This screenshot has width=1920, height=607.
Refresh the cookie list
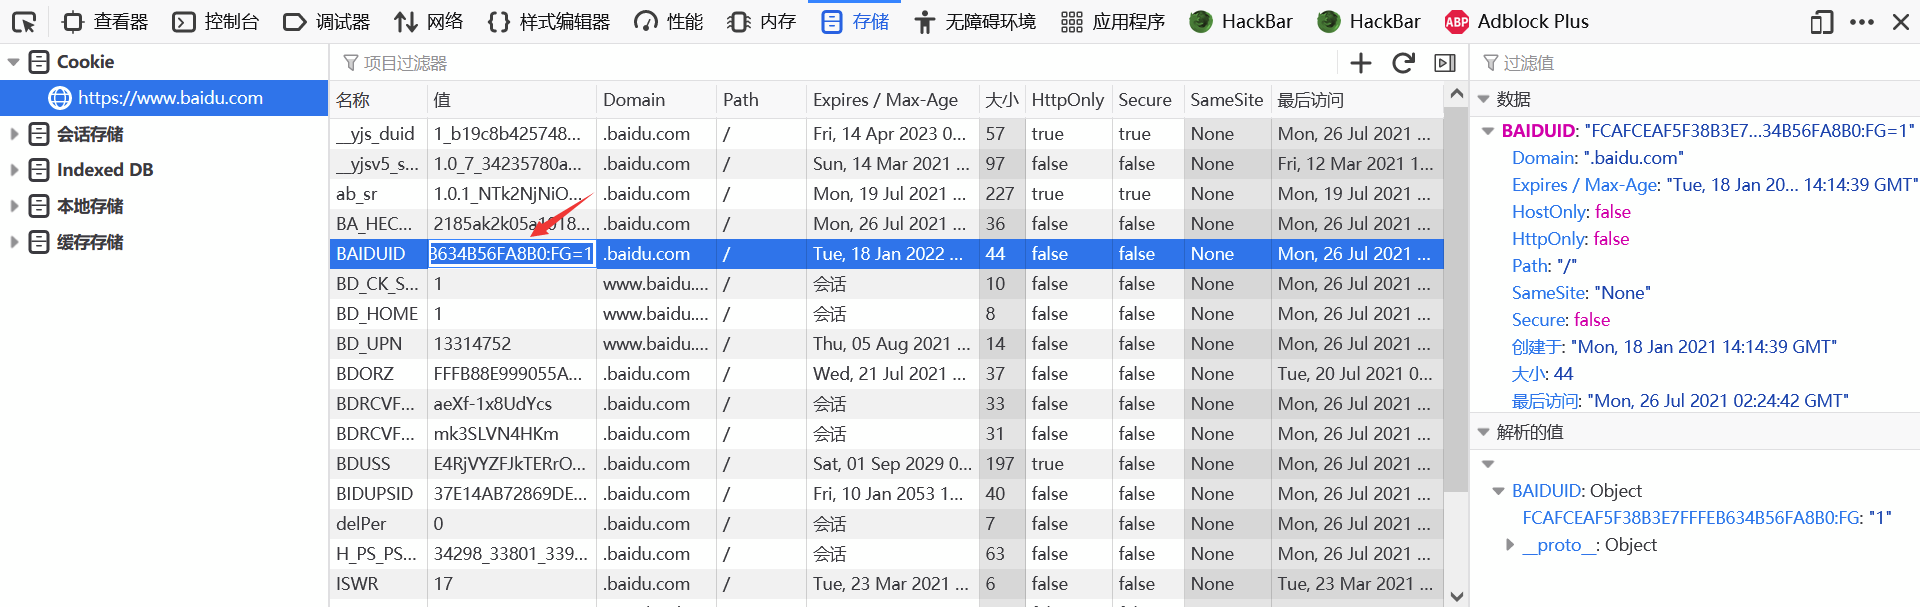[1403, 63]
